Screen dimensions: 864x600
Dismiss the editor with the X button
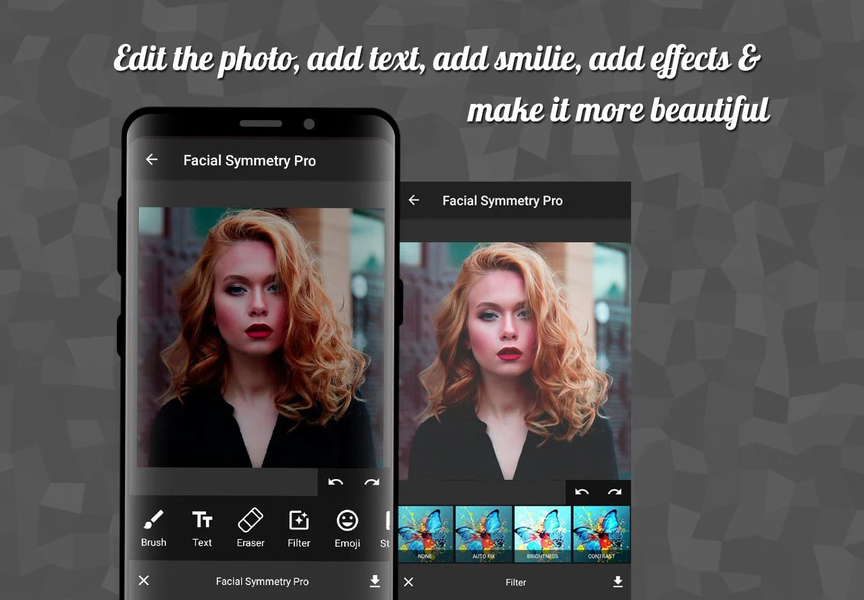coord(143,581)
